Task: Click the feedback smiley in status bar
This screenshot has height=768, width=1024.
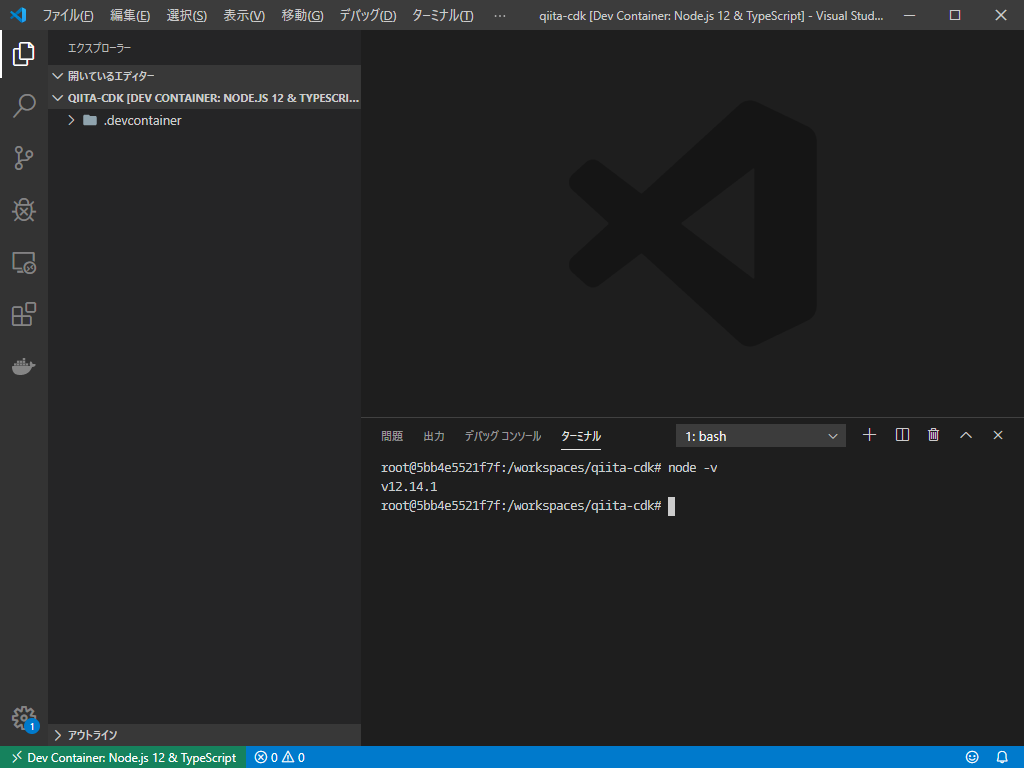Action: pyautogui.click(x=972, y=757)
